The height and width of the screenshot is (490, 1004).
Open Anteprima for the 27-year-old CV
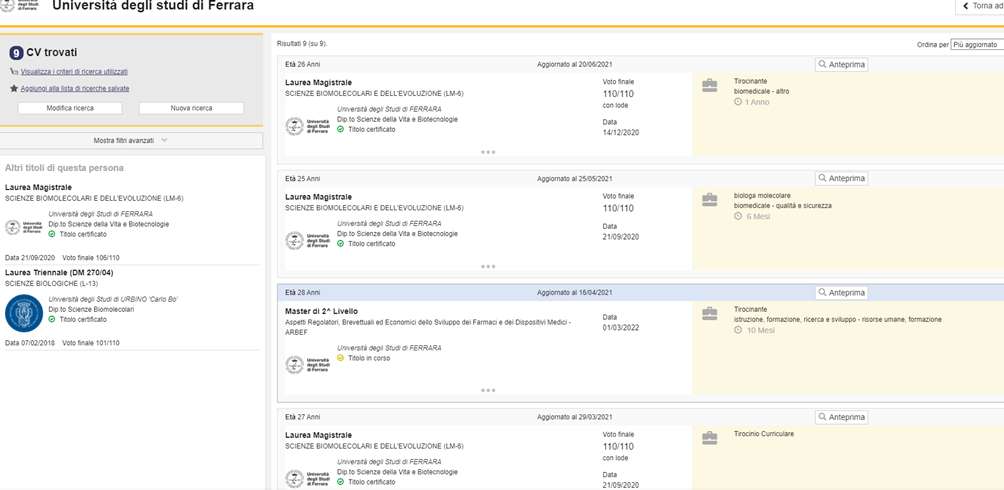(841, 417)
